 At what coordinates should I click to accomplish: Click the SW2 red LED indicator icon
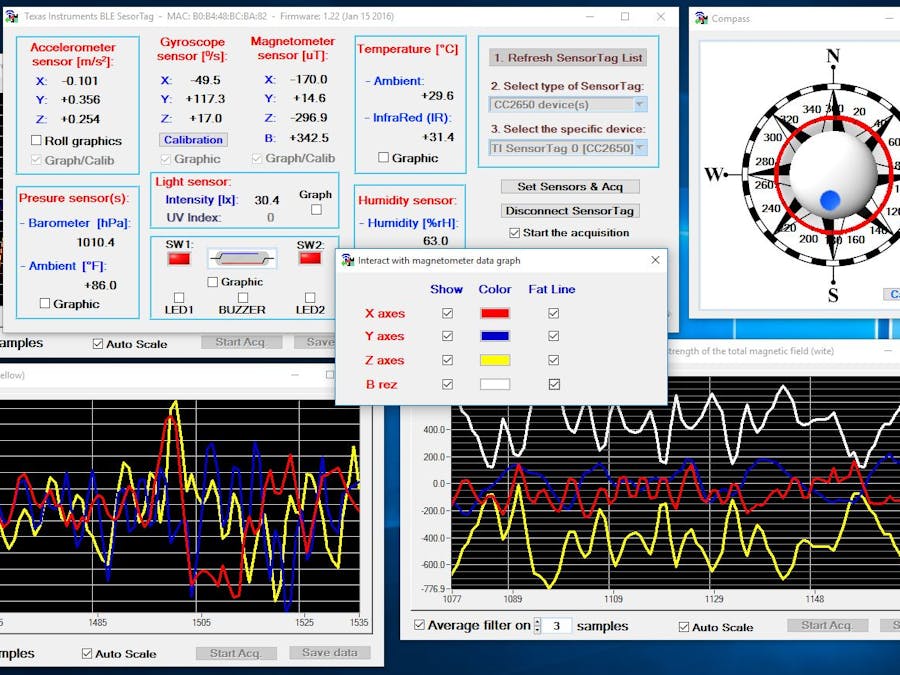310,258
